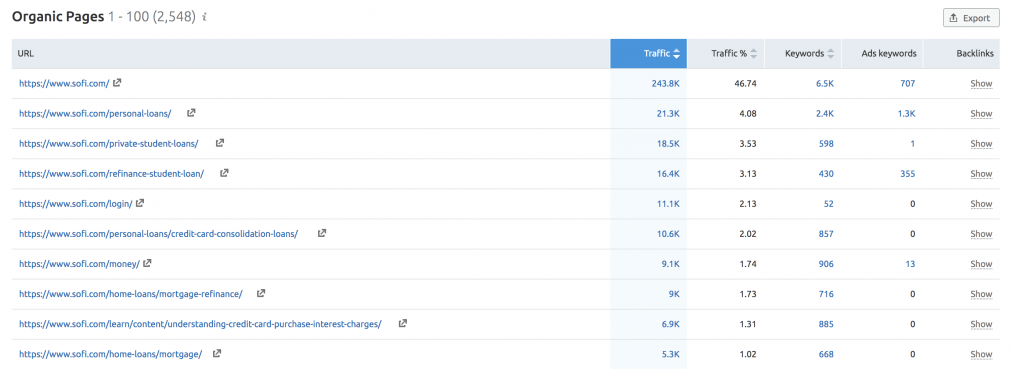The height and width of the screenshot is (369, 1010).
Task: Sort table by Traffic % column
Action: point(725,54)
